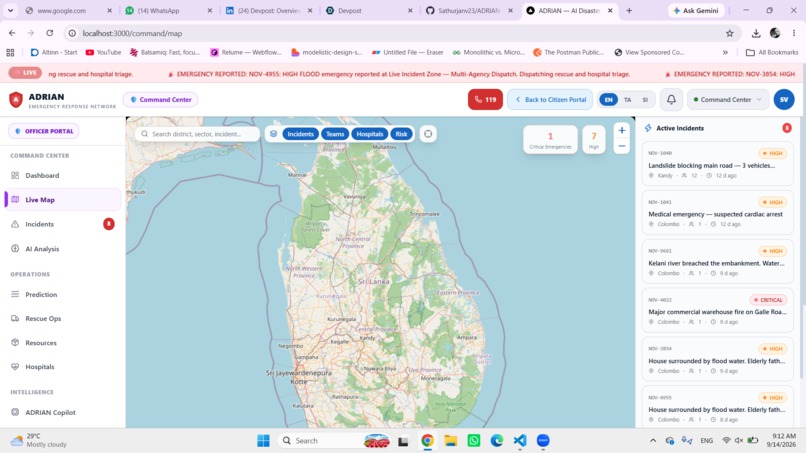Toggle the Hospitals map layer filter
The image size is (806, 453).
coord(370,134)
